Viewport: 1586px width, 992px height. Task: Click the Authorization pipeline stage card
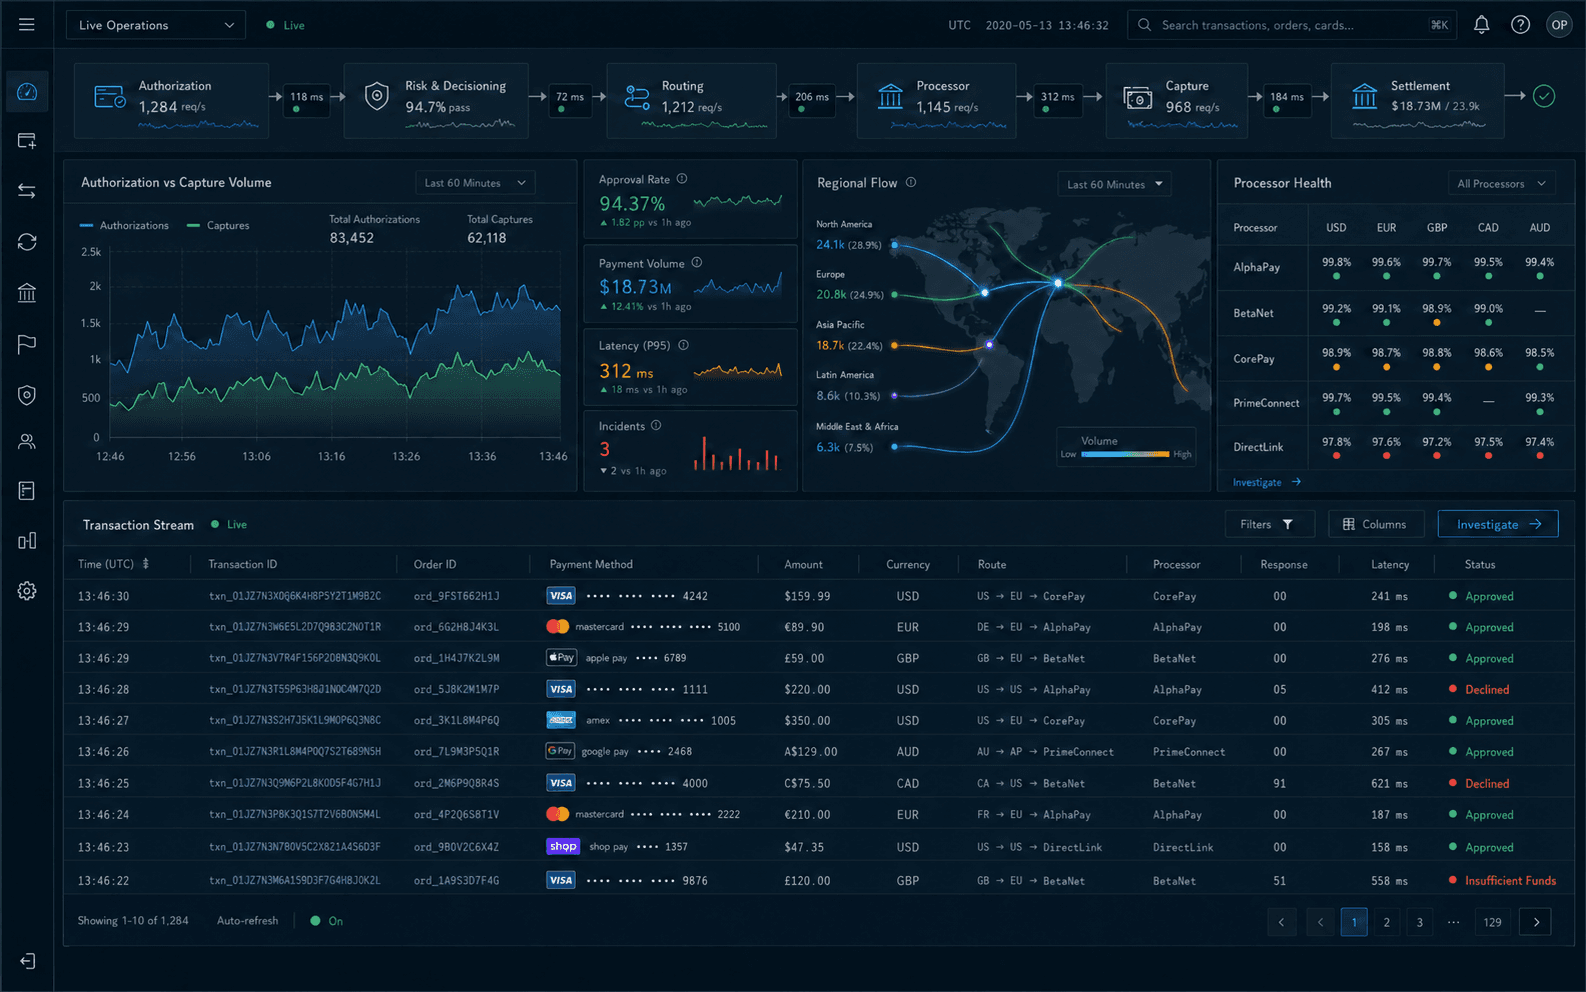pyautogui.click(x=172, y=100)
